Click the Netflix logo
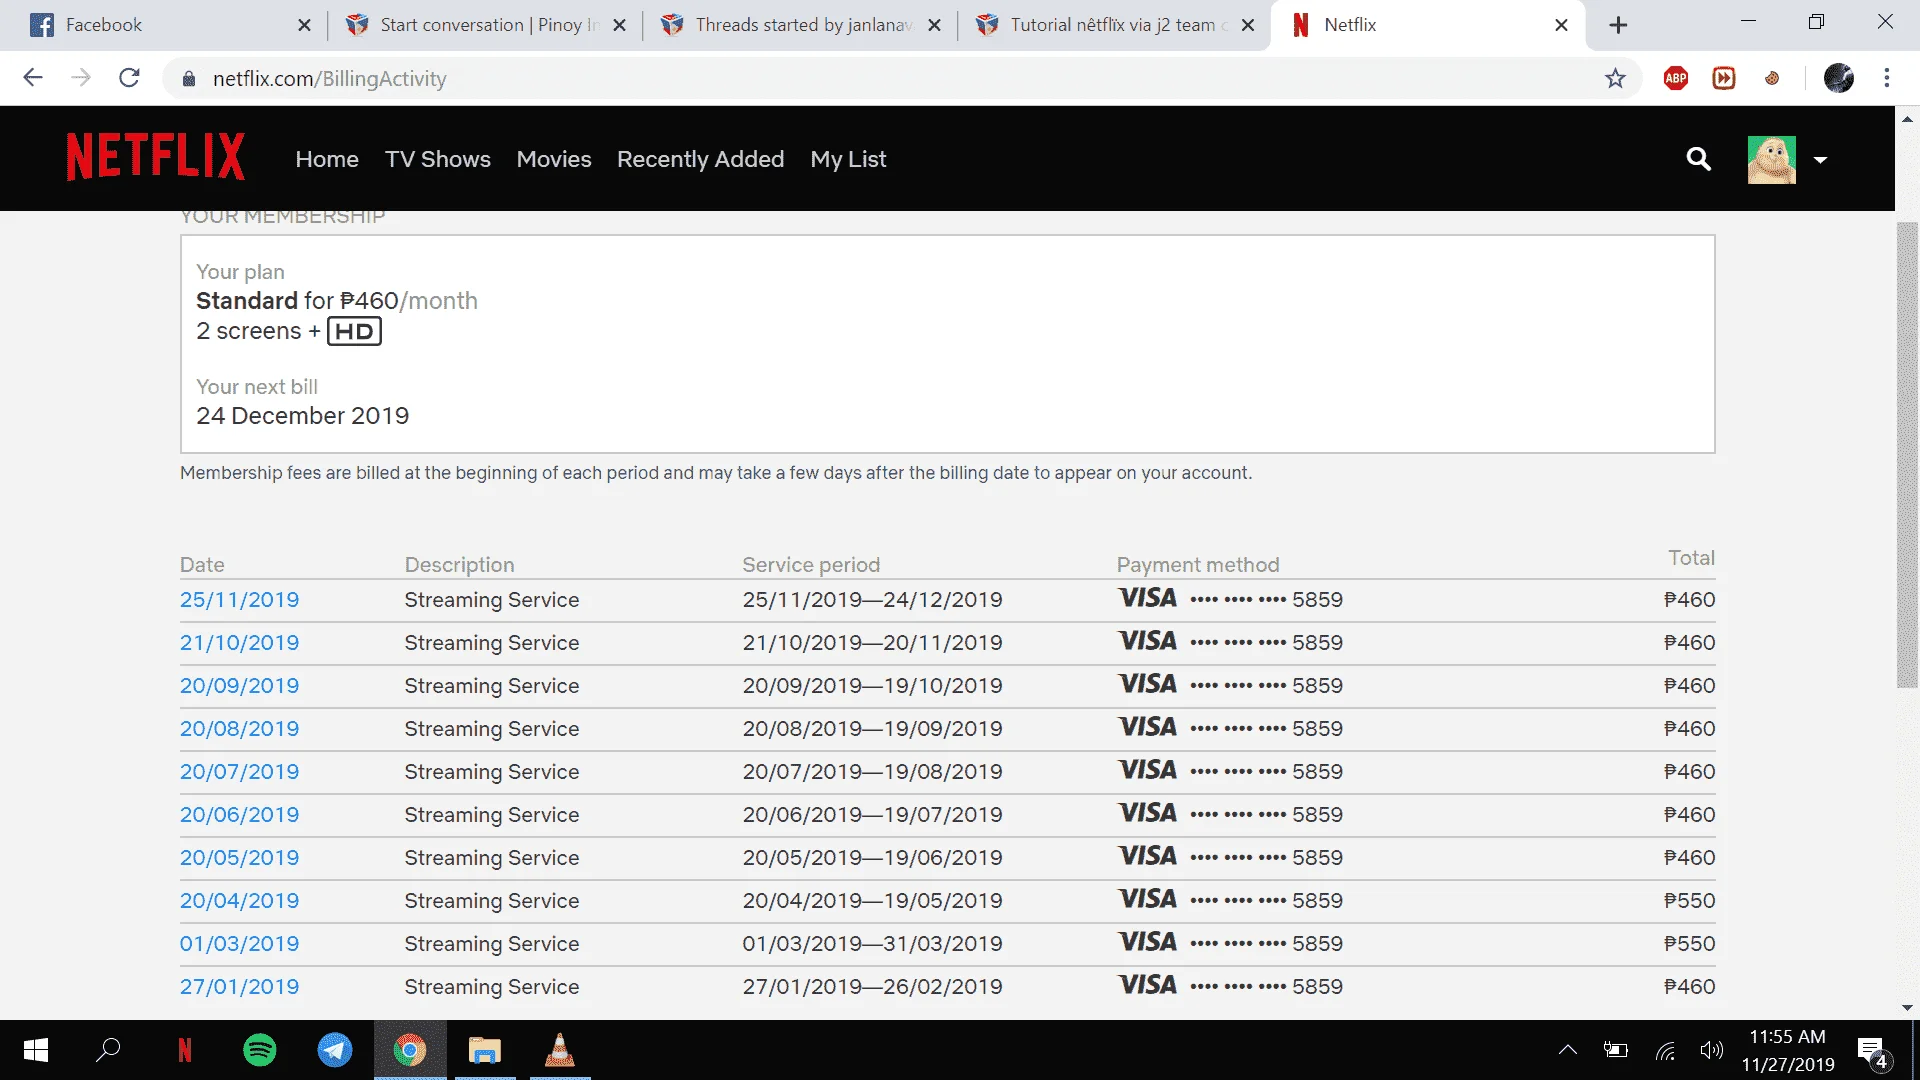 (155, 157)
